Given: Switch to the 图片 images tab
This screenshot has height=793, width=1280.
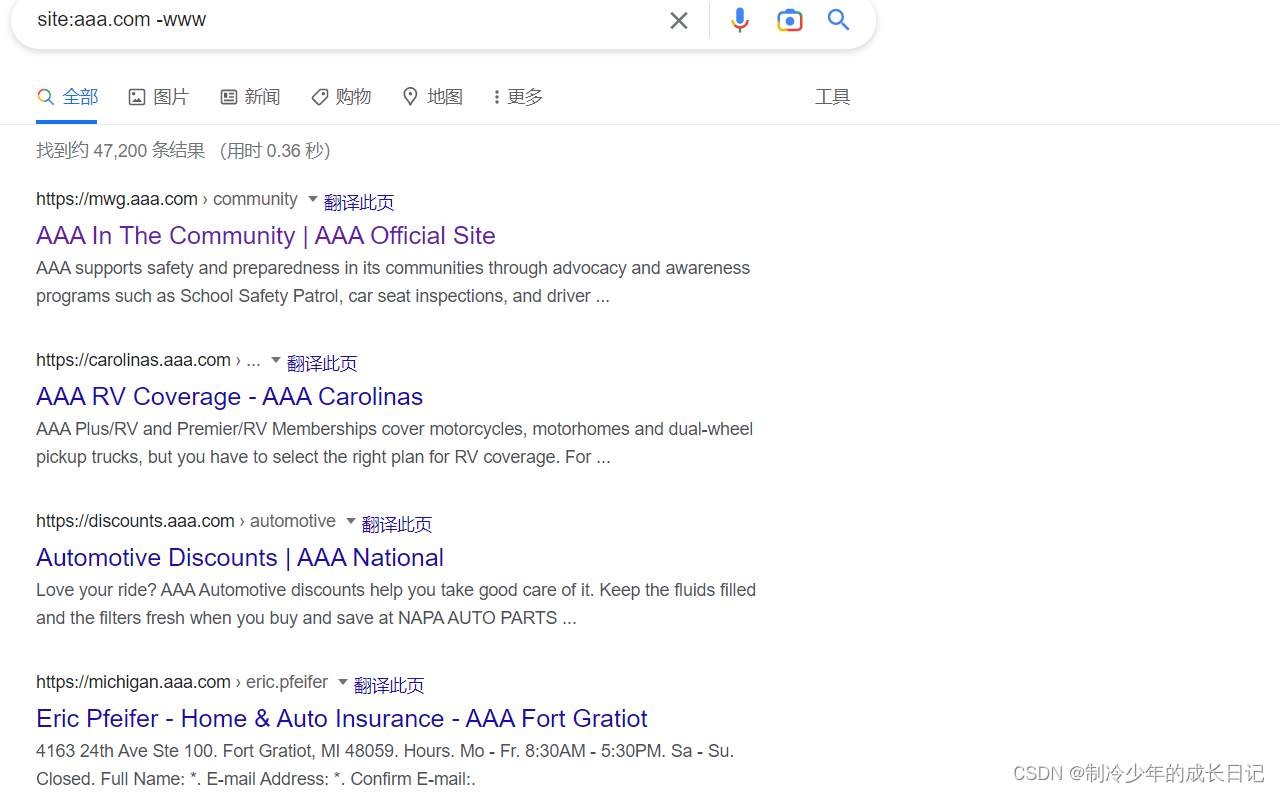Looking at the screenshot, I should point(159,97).
